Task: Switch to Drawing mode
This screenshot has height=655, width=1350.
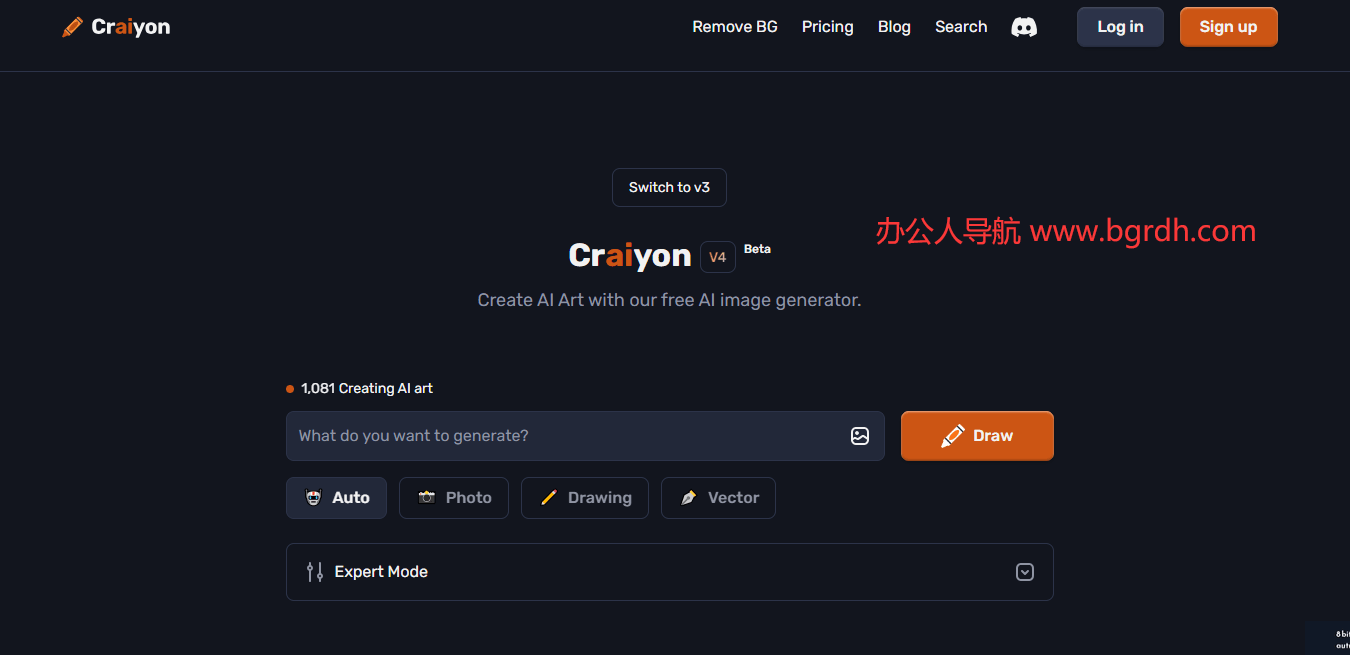Action: click(x=585, y=497)
